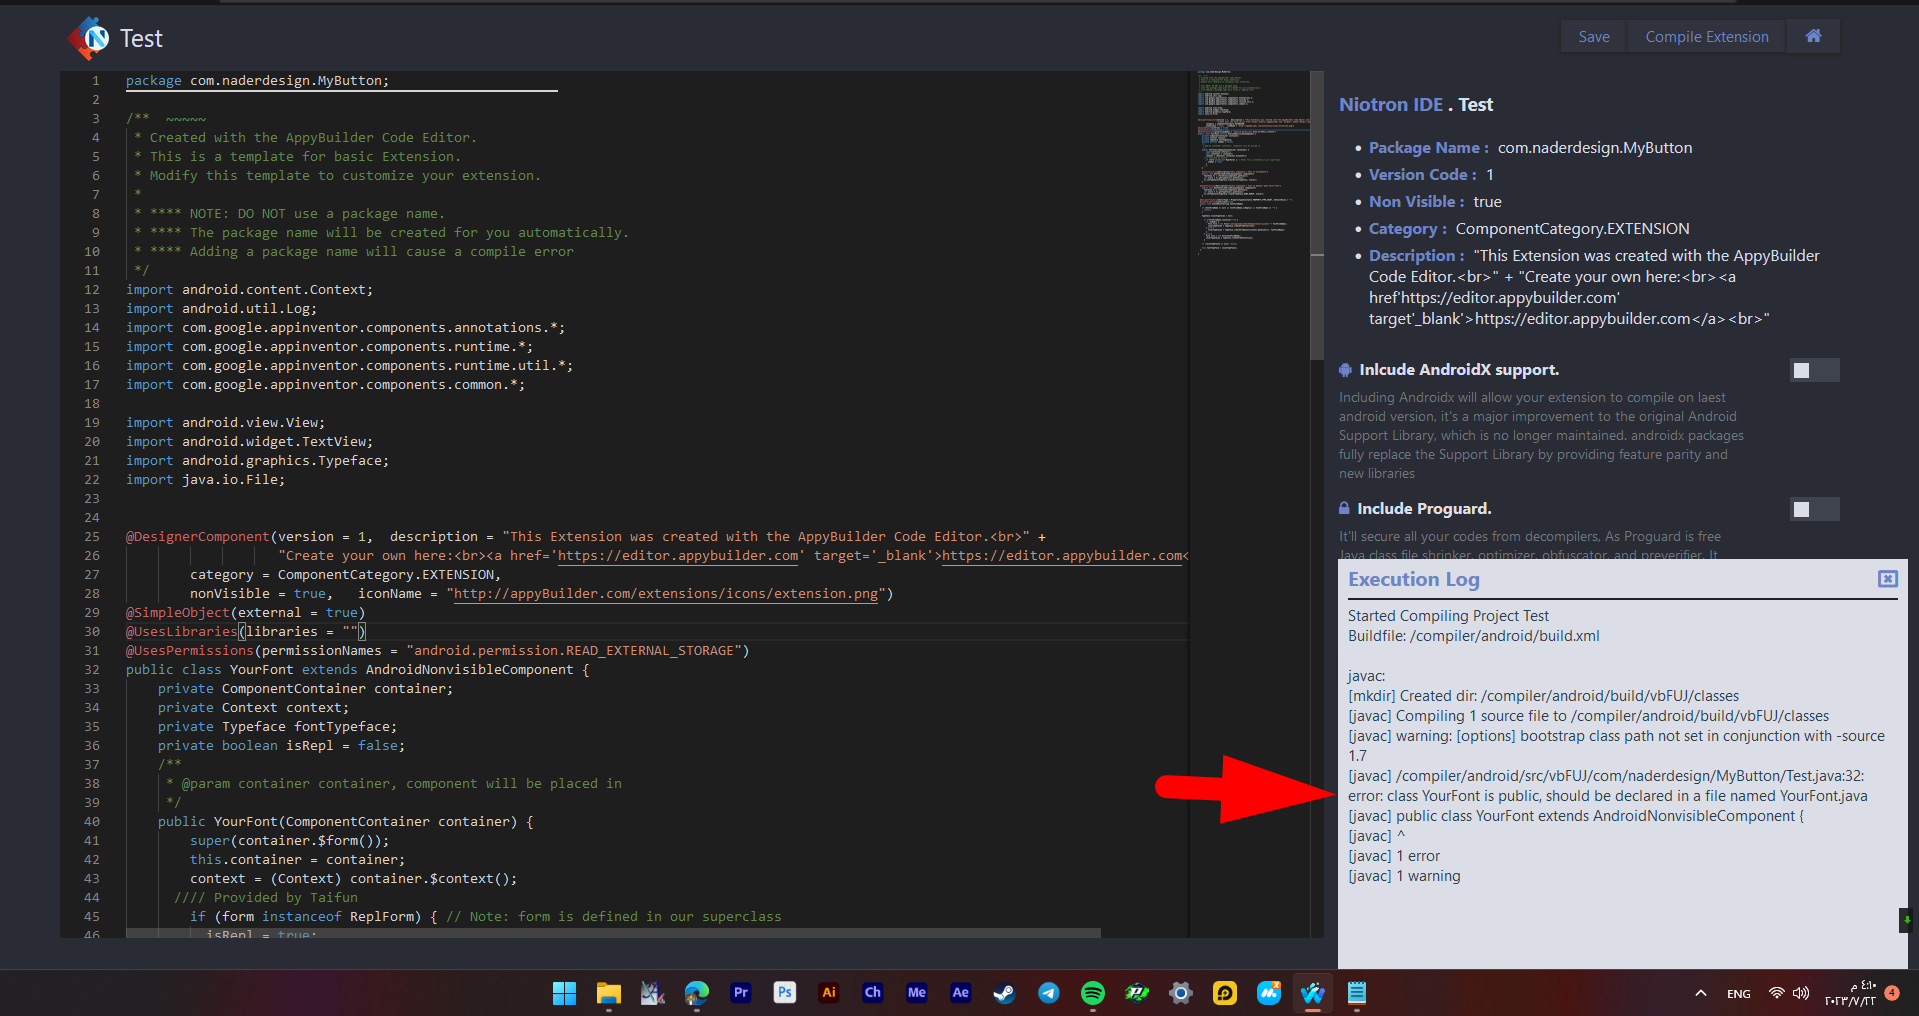Open the Niotron IDE link

[x=1391, y=105]
